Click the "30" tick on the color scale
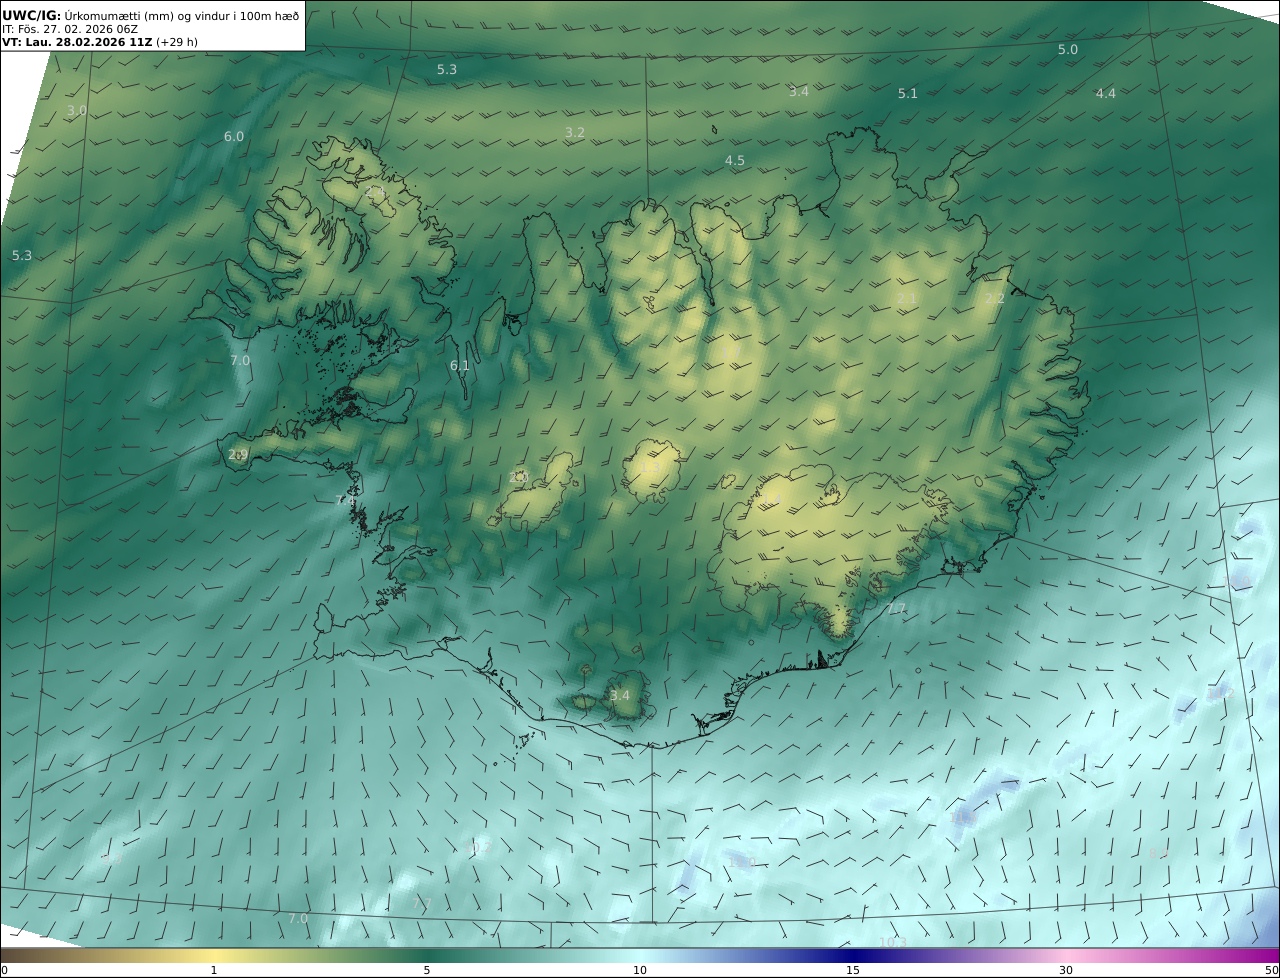Viewport: 1280px width, 978px height. pos(1066,970)
